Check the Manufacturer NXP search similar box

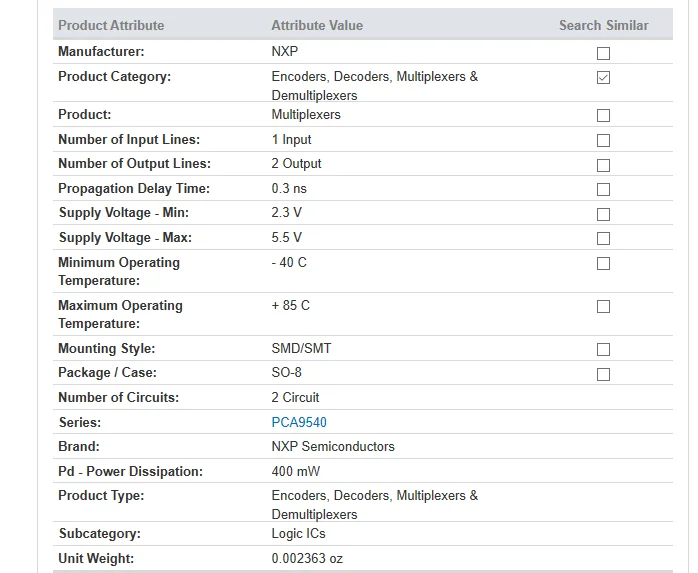tap(603, 53)
